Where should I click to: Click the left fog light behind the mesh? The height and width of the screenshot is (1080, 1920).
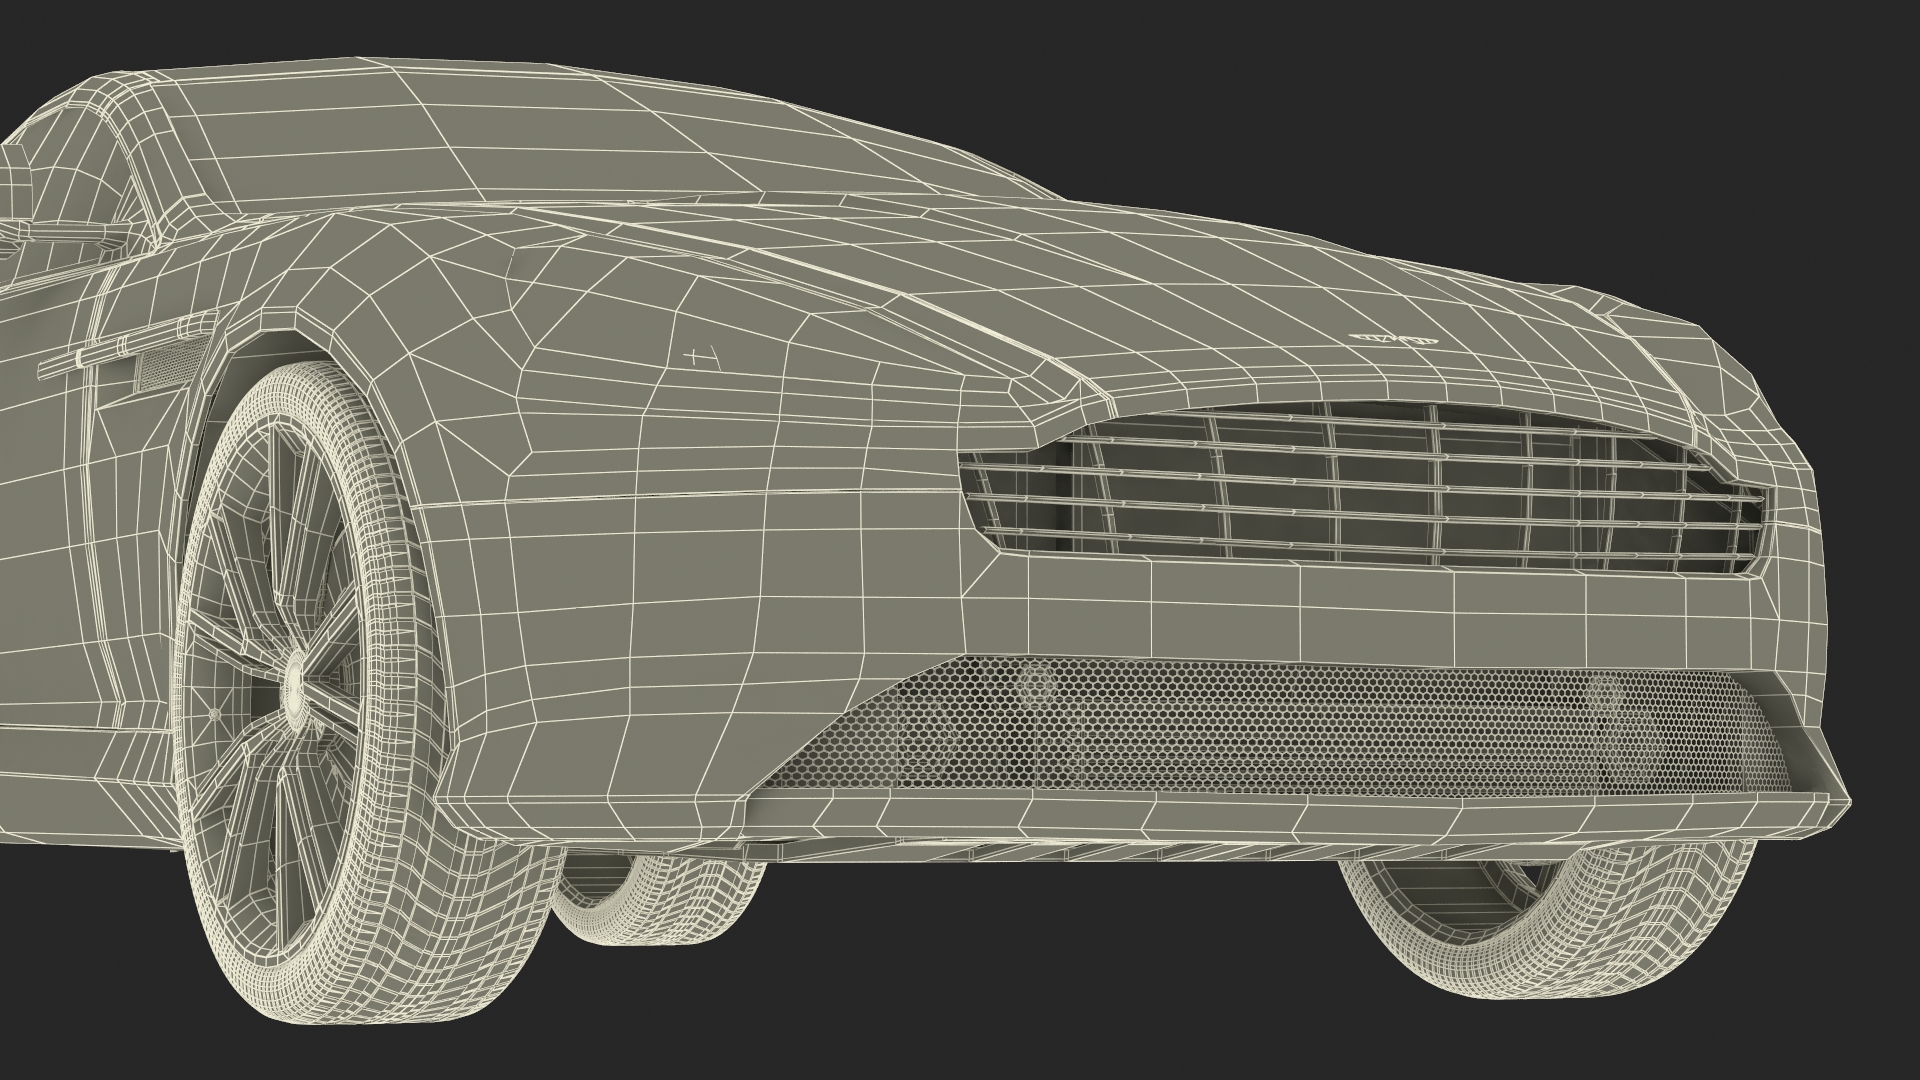[x=1036, y=685]
